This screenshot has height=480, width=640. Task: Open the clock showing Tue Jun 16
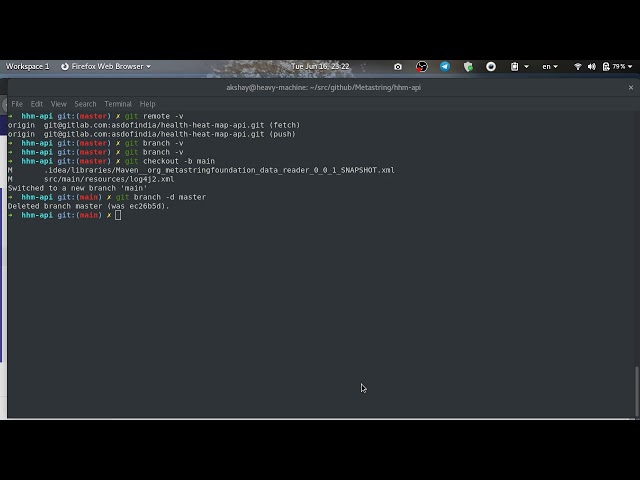320,67
